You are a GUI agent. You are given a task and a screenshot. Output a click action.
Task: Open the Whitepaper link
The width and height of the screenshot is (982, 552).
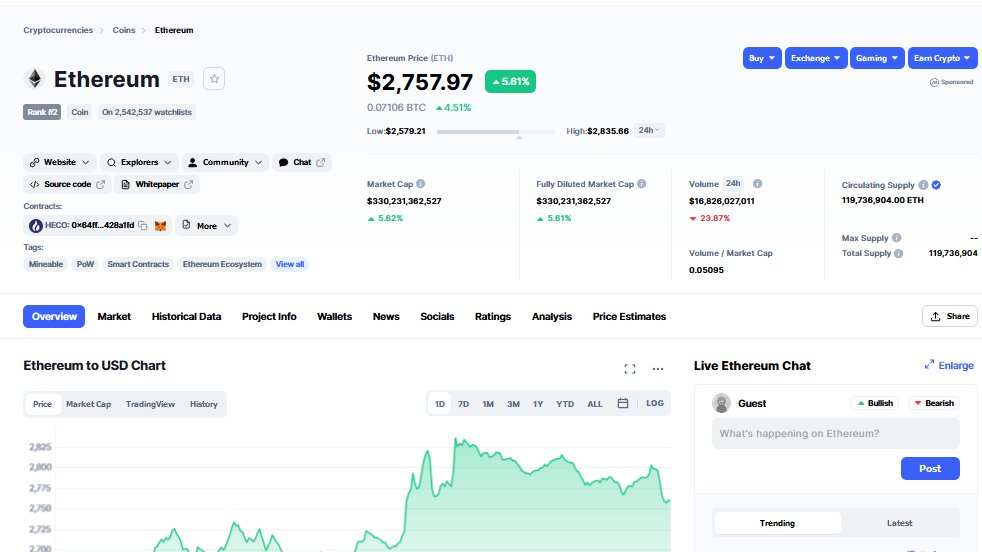[157, 184]
